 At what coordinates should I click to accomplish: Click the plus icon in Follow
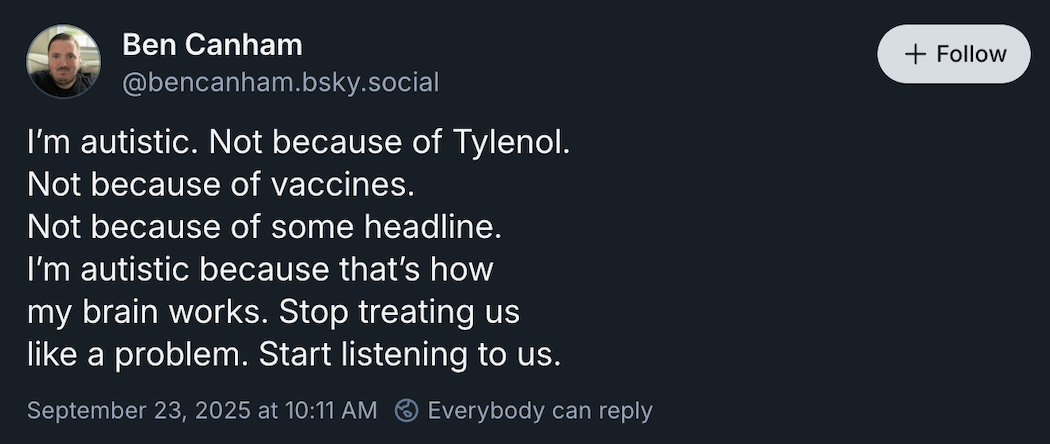[915, 54]
